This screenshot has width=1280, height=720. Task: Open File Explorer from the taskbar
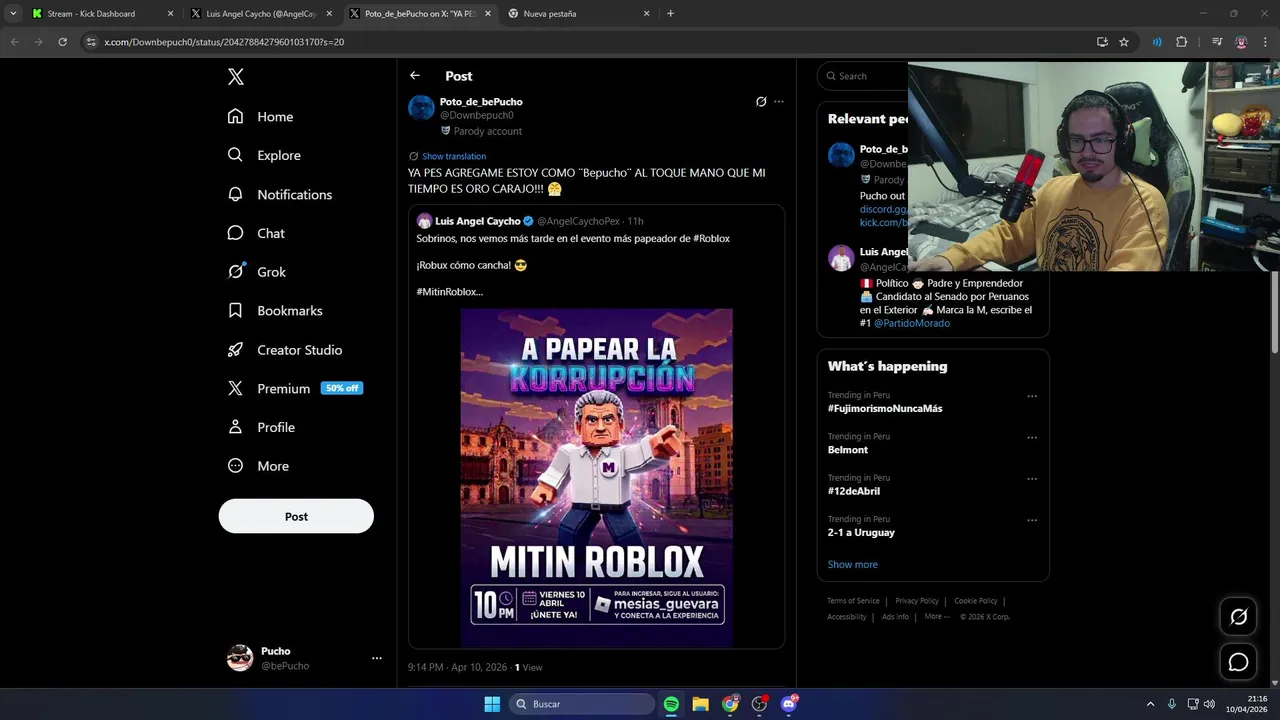click(700, 704)
